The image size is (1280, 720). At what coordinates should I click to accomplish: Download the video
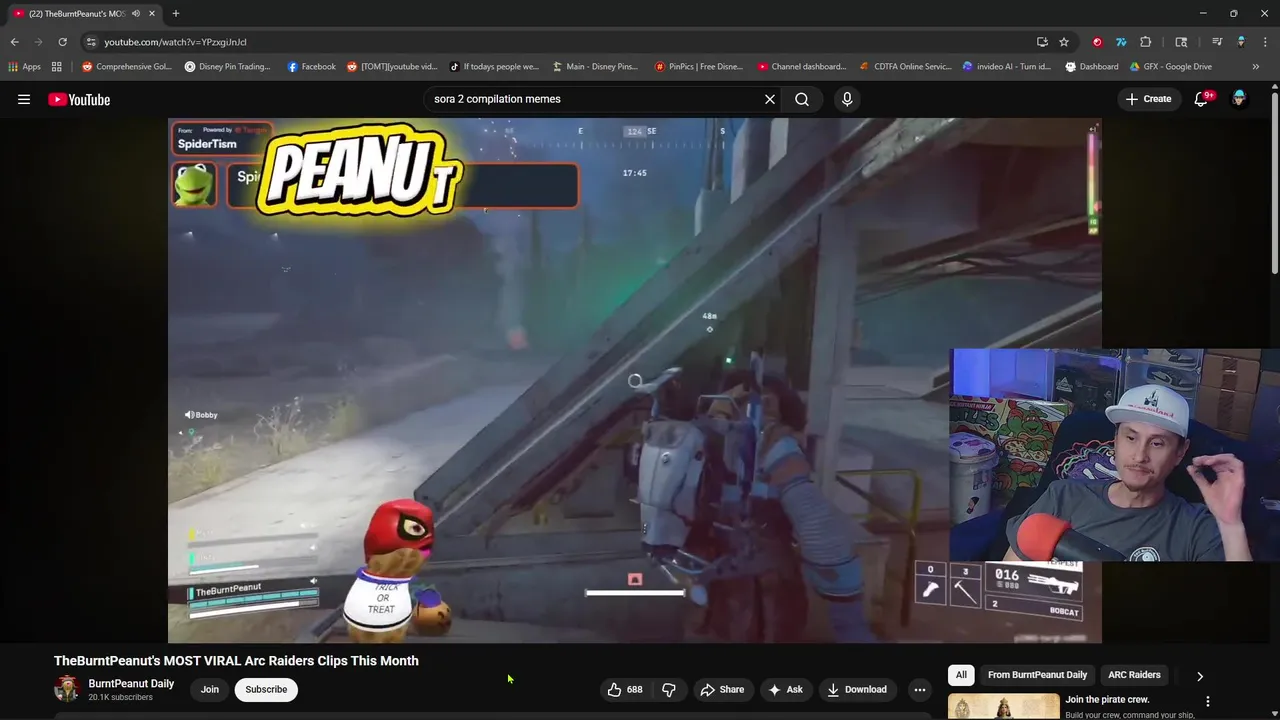pyautogui.click(x=856, y=689)
